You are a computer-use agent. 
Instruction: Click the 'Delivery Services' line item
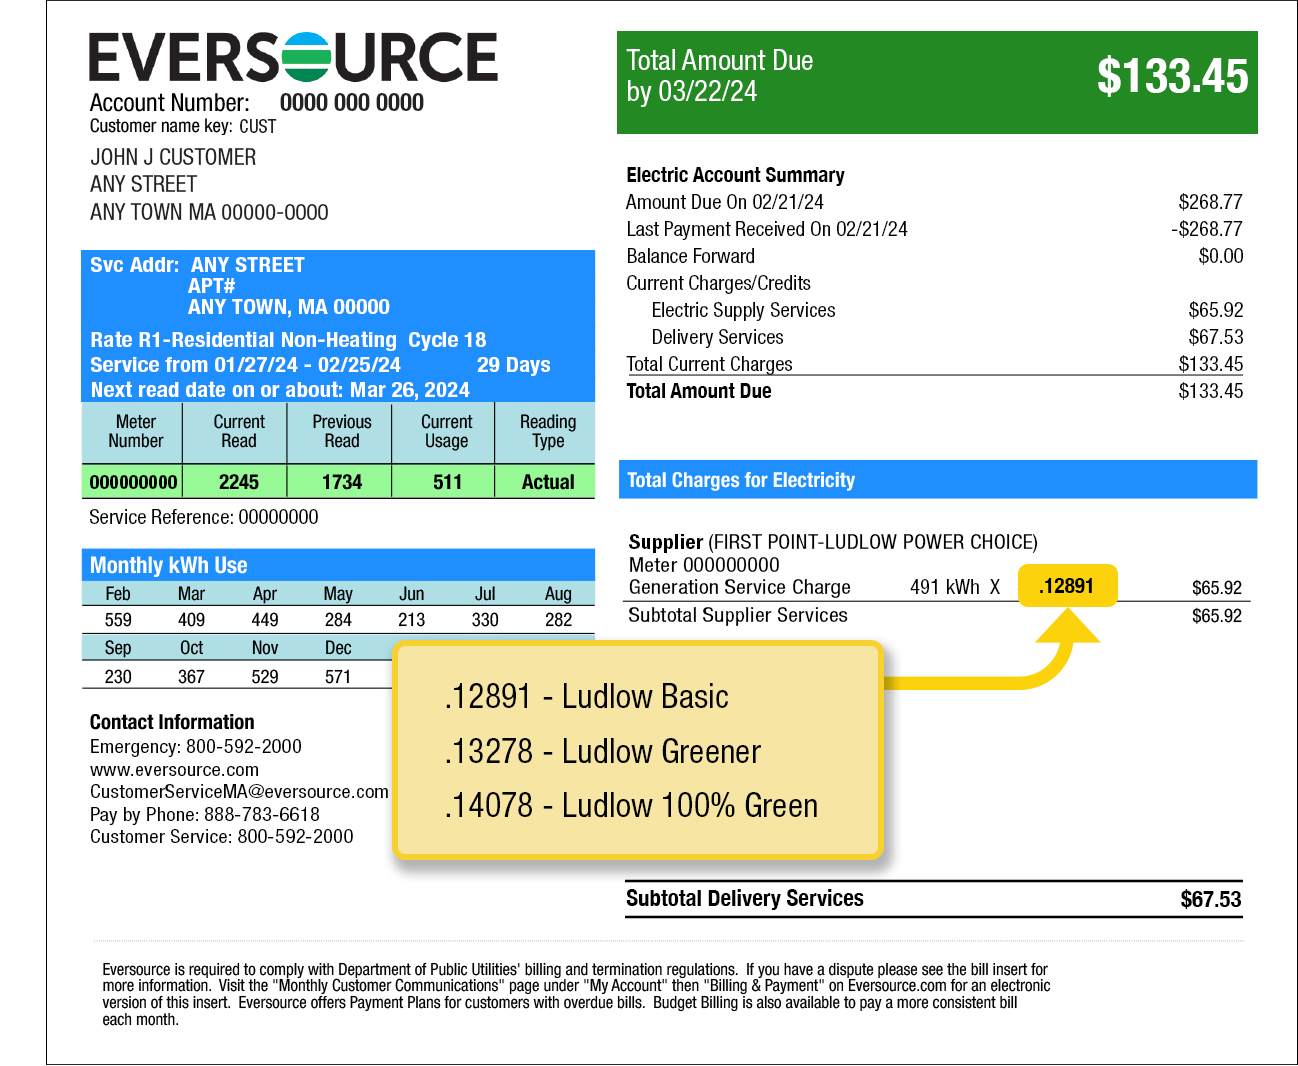point(717,337)
